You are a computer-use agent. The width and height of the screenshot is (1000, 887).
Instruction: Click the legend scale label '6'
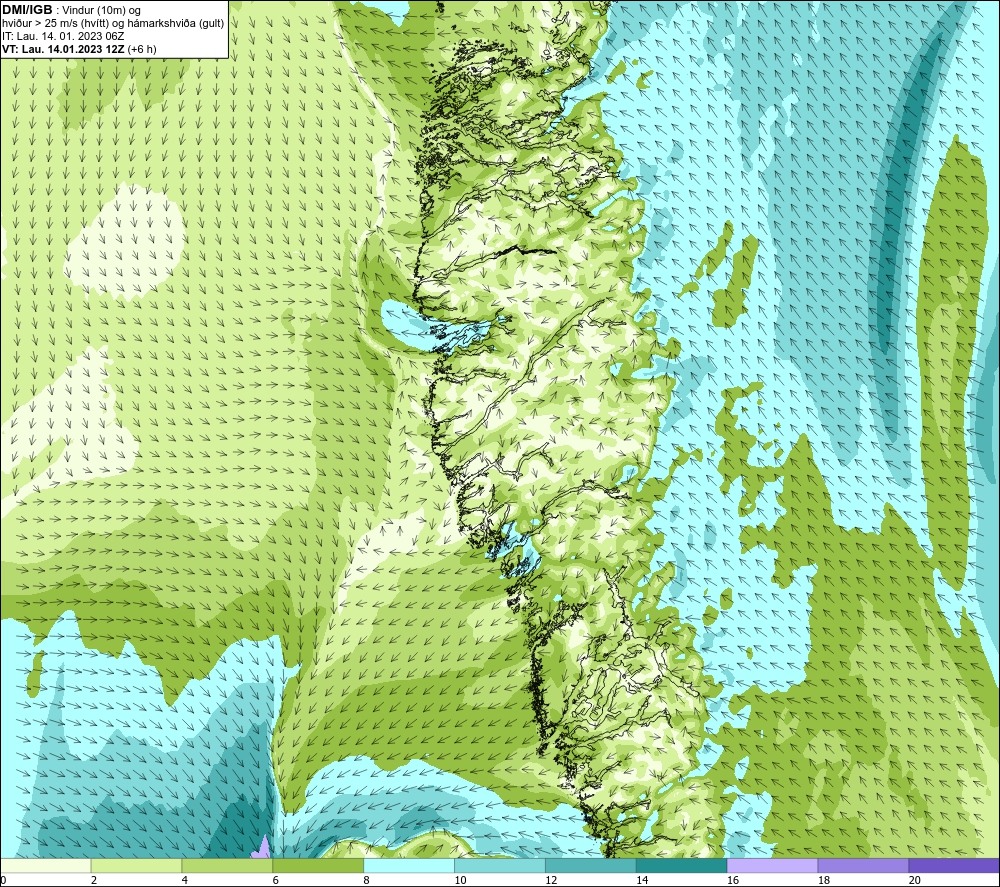pos(276,880)
